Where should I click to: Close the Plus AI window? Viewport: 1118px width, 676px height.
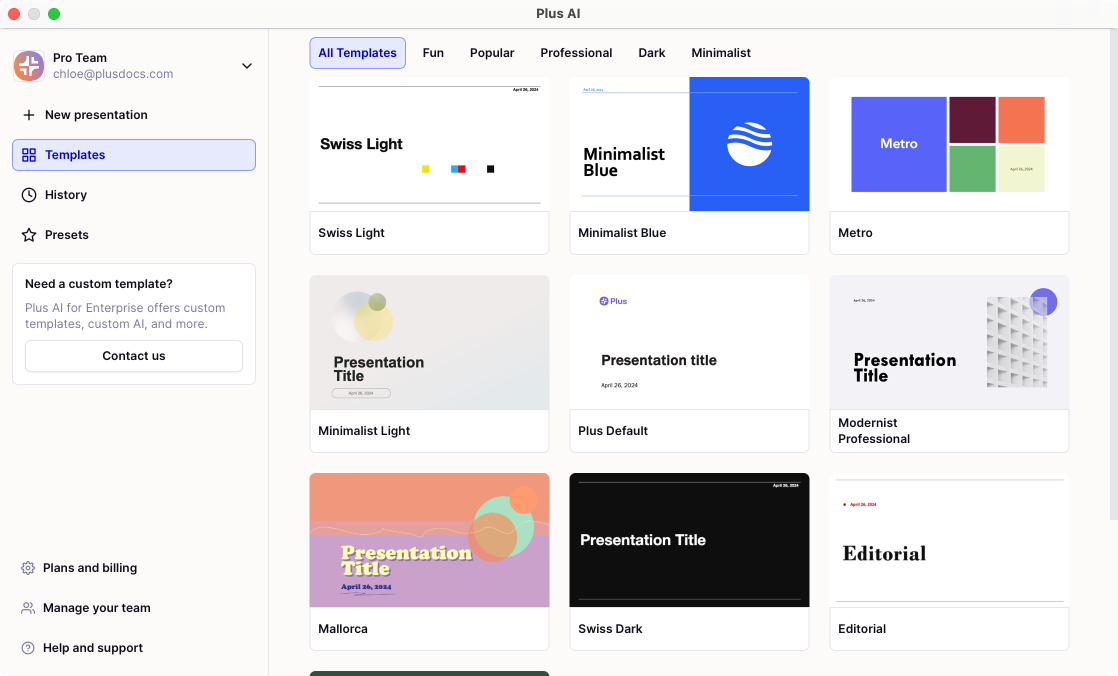pyautogui.click(x=14, y=14)
